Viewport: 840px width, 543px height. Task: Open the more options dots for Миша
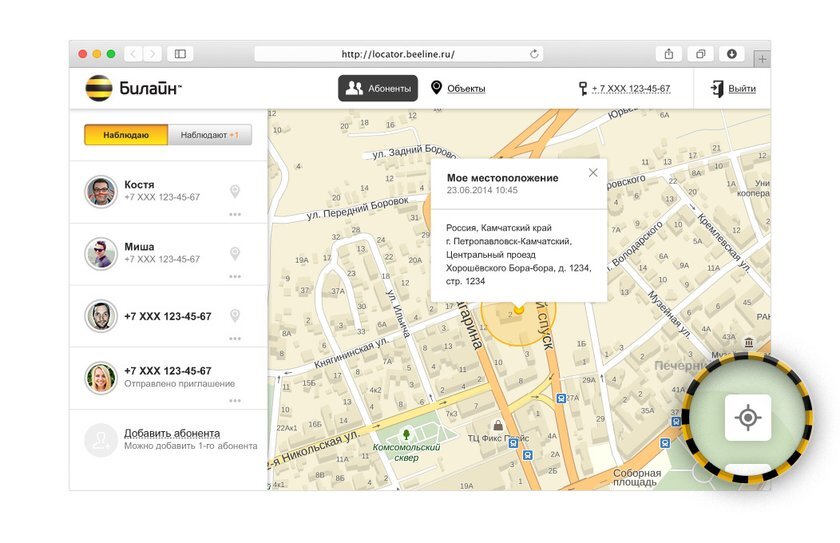click(235, 276)
